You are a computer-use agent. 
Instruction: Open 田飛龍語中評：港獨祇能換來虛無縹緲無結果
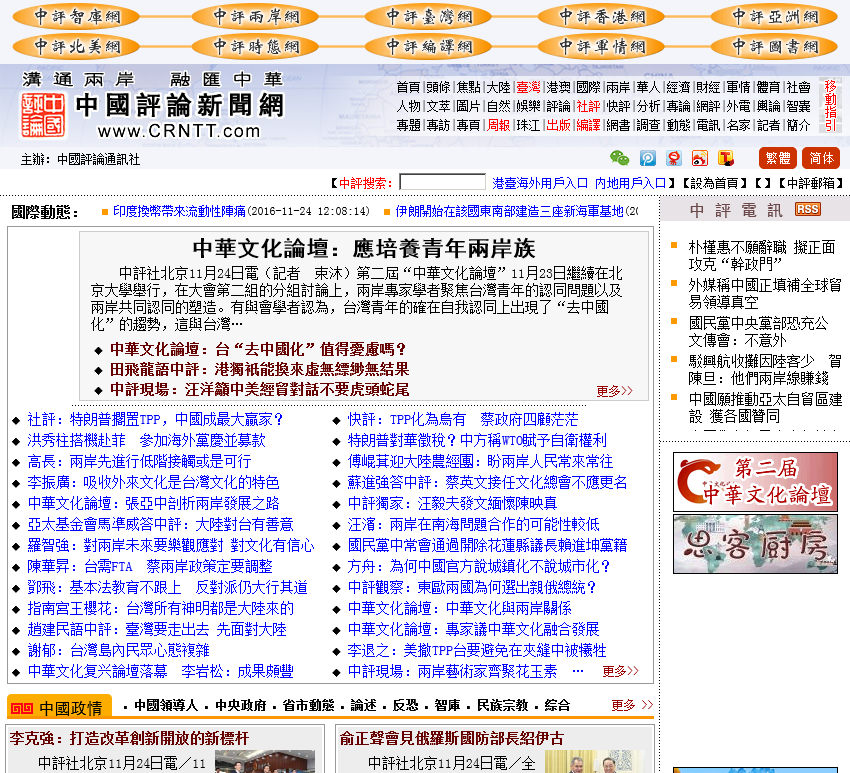259,369
